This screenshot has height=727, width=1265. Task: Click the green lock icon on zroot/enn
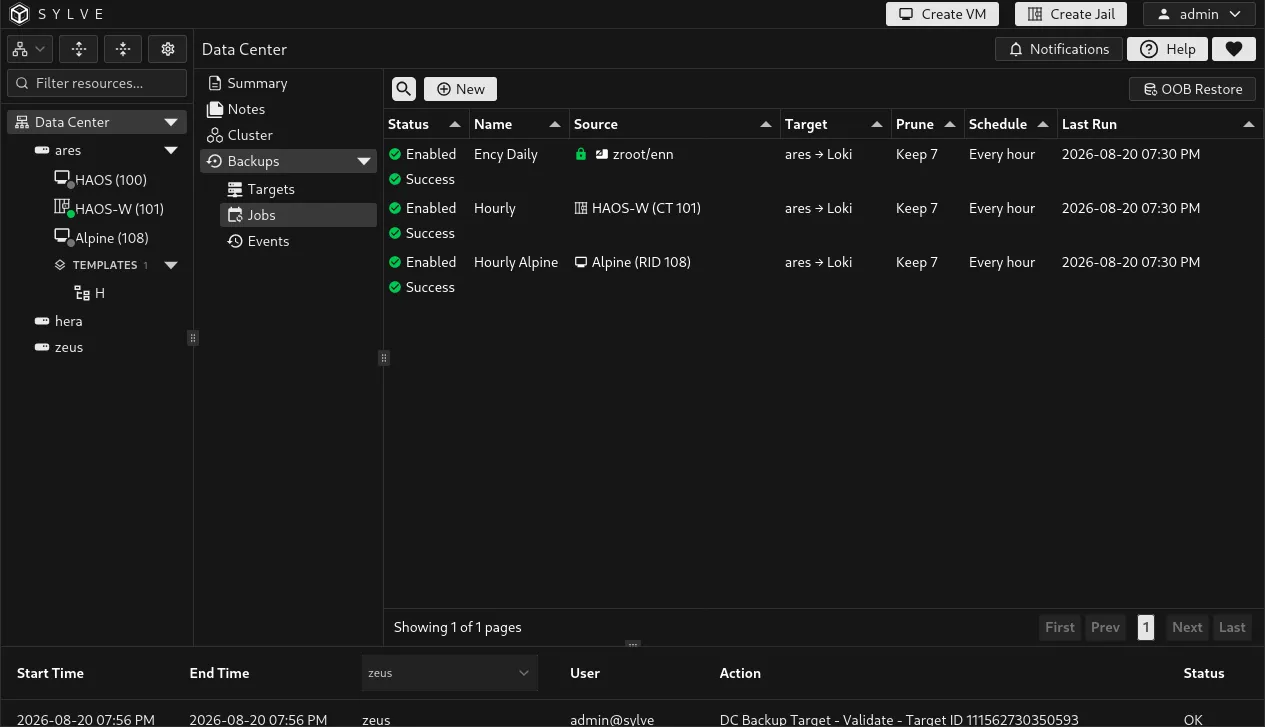pos(581,154)
